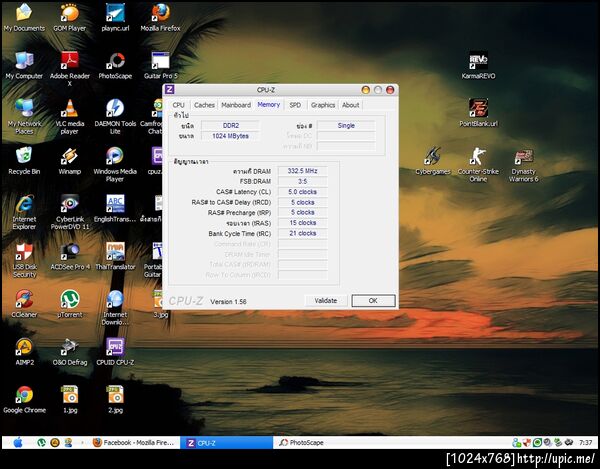The width and height of the screenshot is (600, 469).
Task: Click OK in the CPU-Z window
Action: (373, 301)
